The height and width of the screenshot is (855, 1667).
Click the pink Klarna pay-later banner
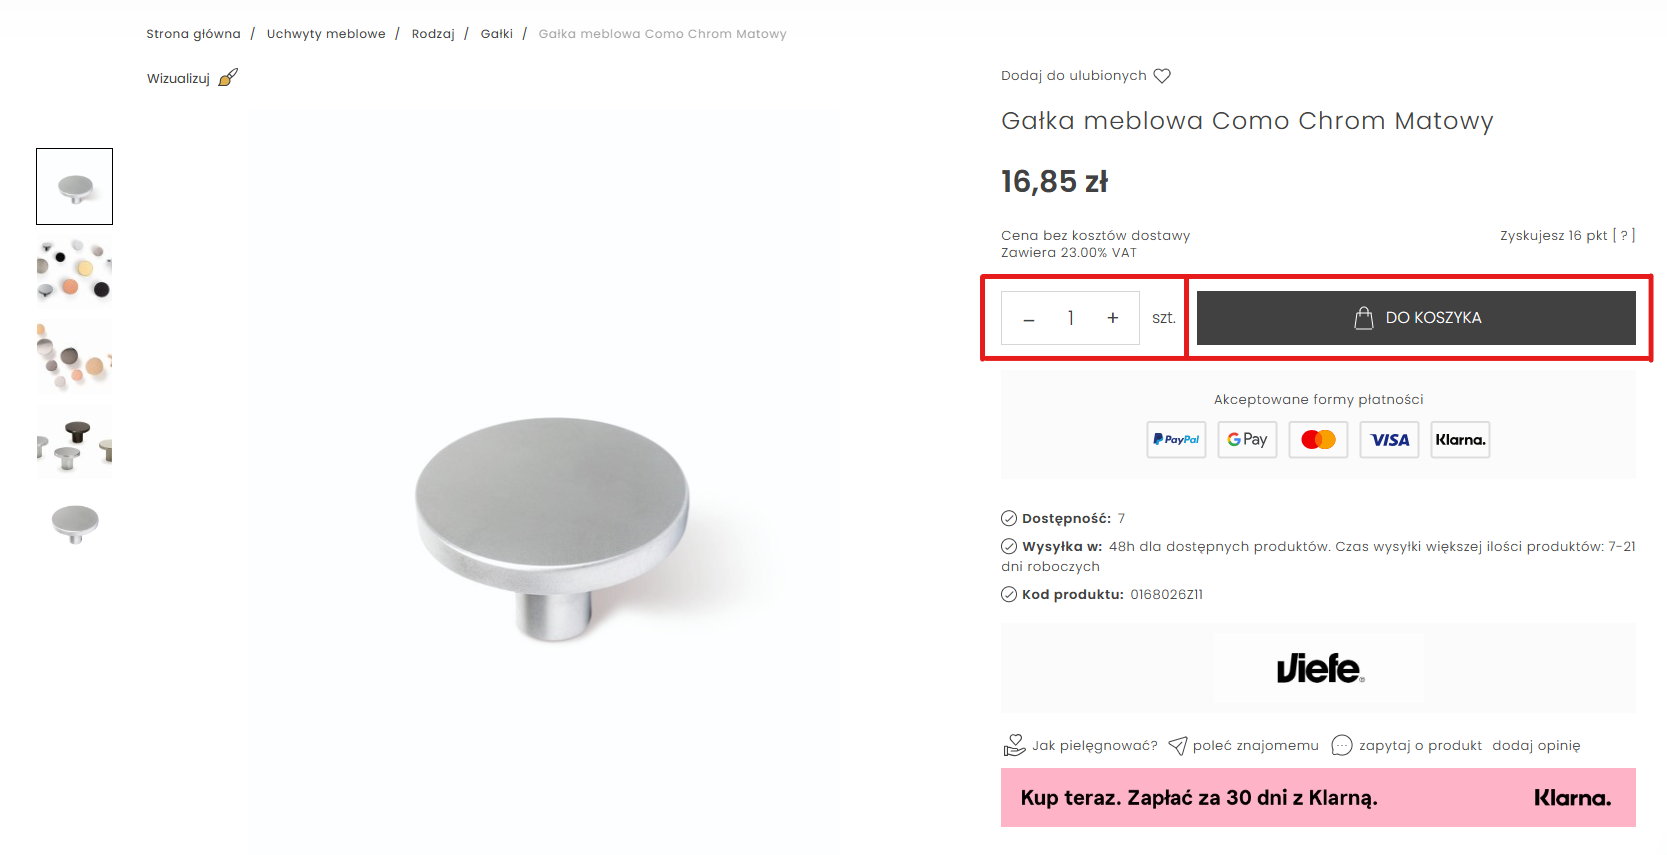click(1318, 798)
